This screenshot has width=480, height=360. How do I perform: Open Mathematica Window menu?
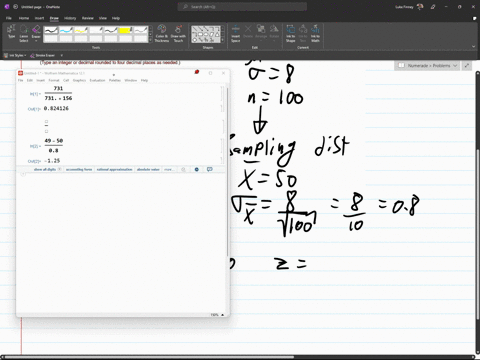tap(131, 80)
